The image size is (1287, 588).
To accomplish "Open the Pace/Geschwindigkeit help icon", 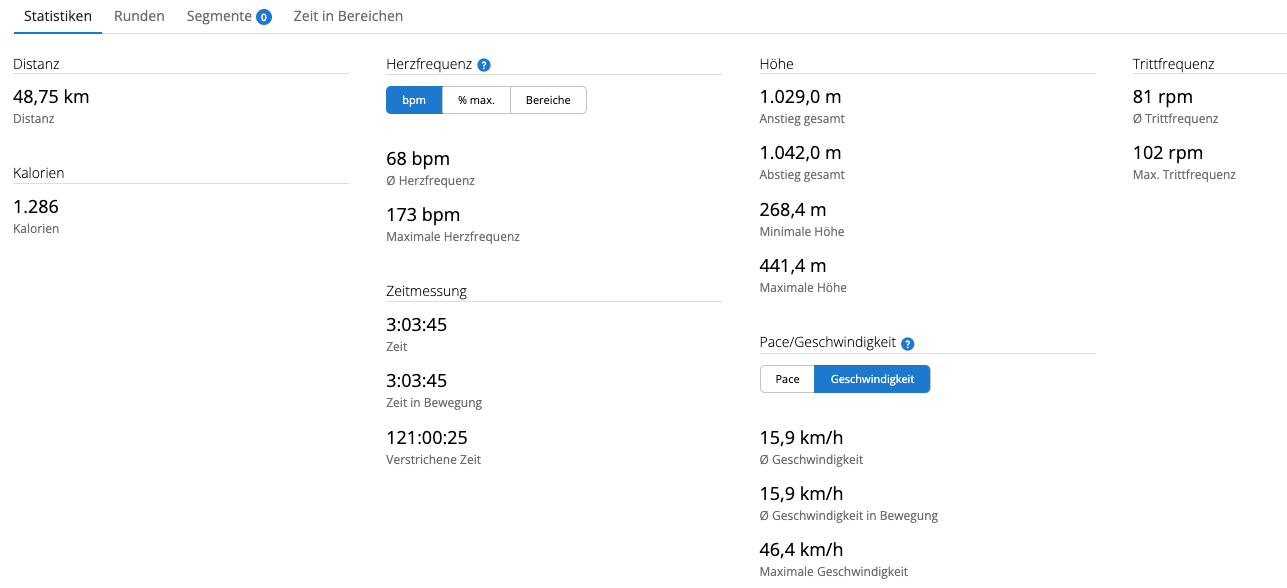I will pyautogui.click(x=908, y=344).
